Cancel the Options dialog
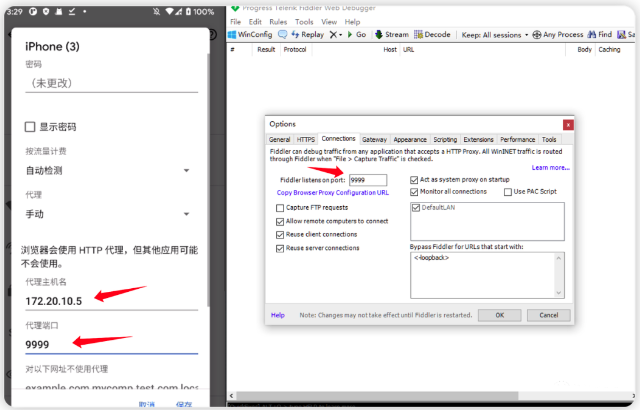This screenshot has width=640, height=410. [x=549, y=315]
